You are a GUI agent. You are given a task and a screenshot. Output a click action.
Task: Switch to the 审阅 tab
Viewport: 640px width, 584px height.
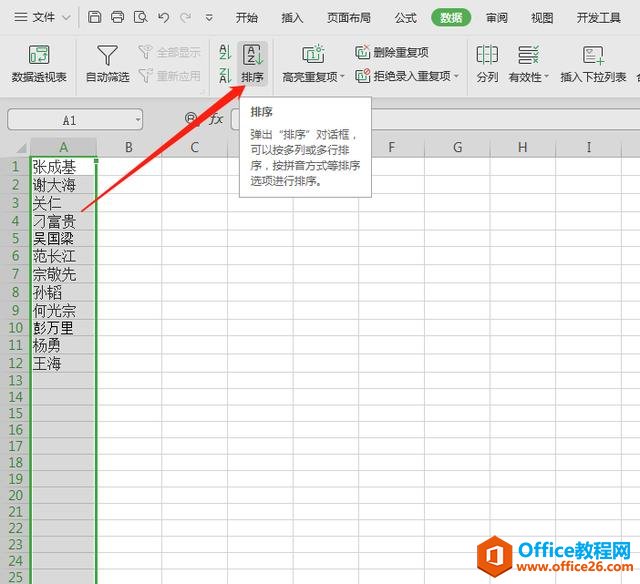tap(497, 18)
